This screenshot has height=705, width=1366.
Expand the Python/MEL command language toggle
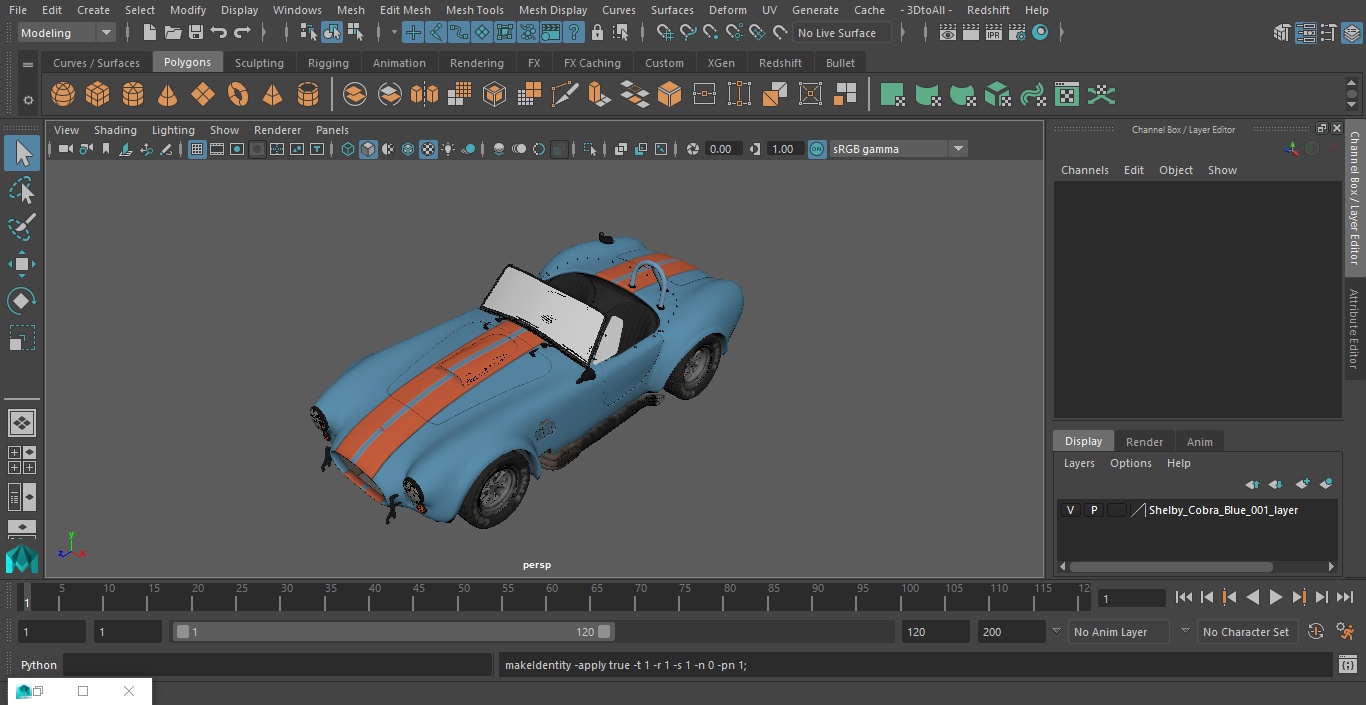[x=39, y=665]
